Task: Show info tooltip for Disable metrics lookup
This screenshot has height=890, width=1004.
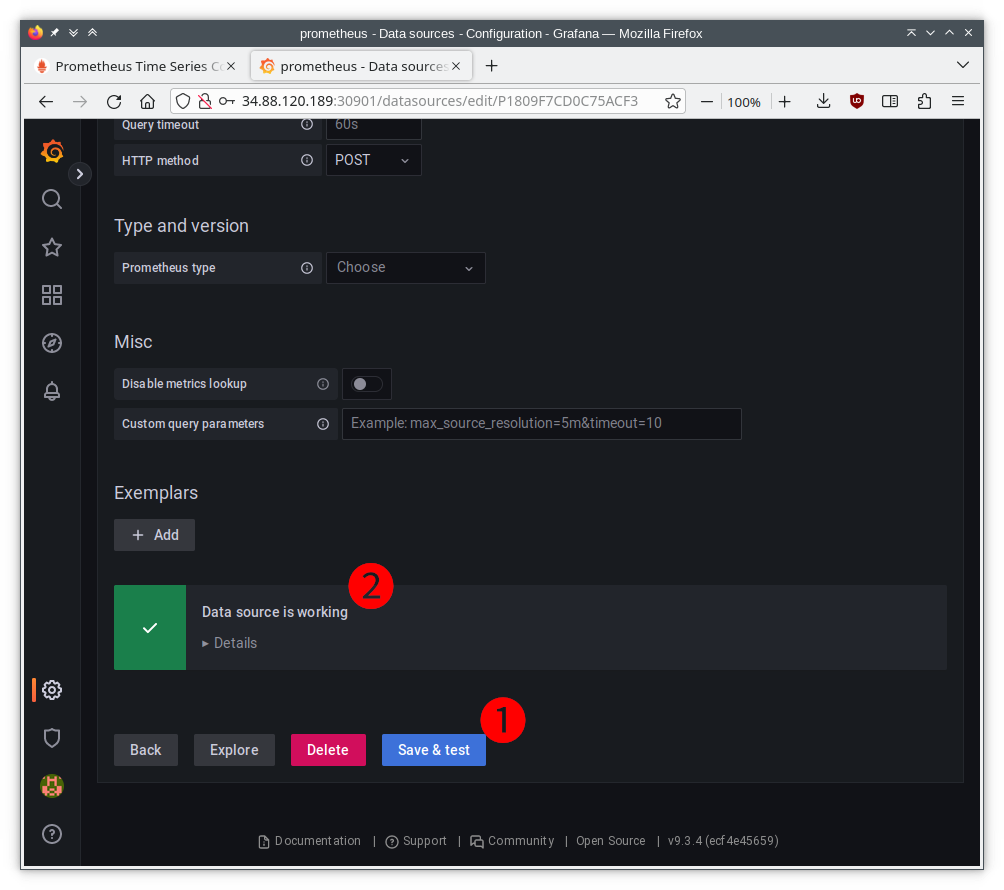Action: click(323, 384)
